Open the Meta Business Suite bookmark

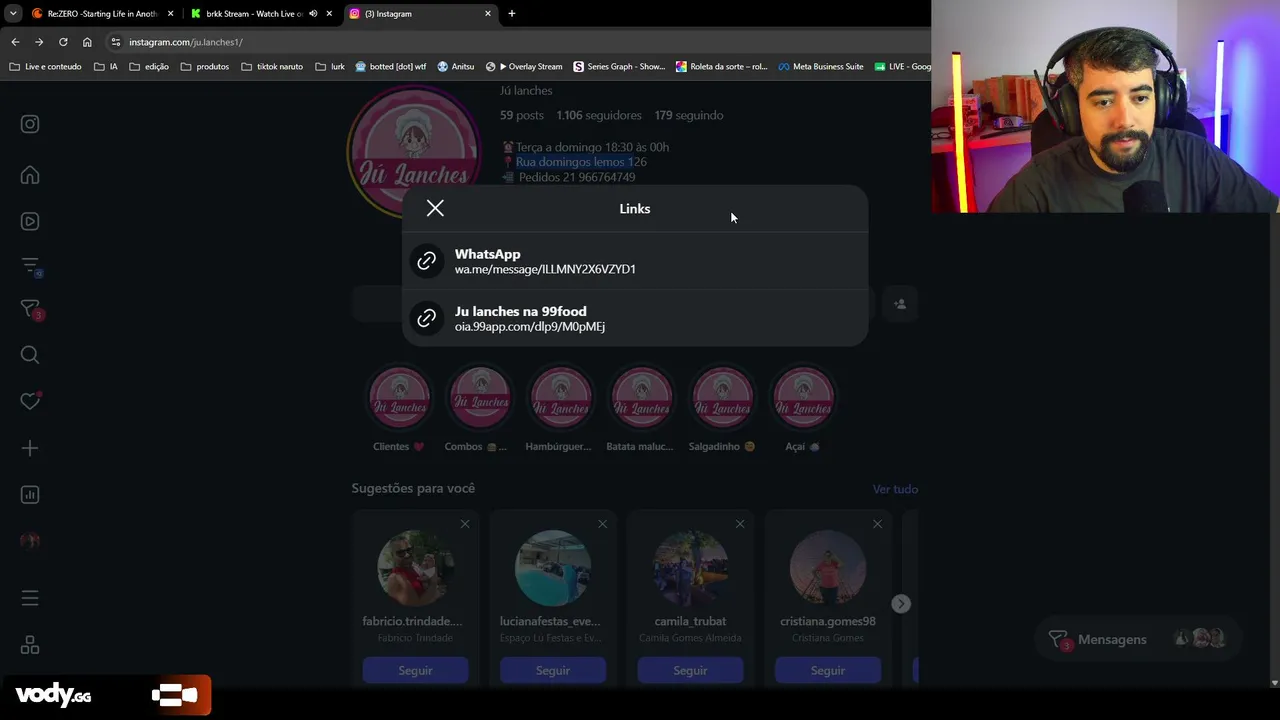pyautogui.click(x=821, y=67)
